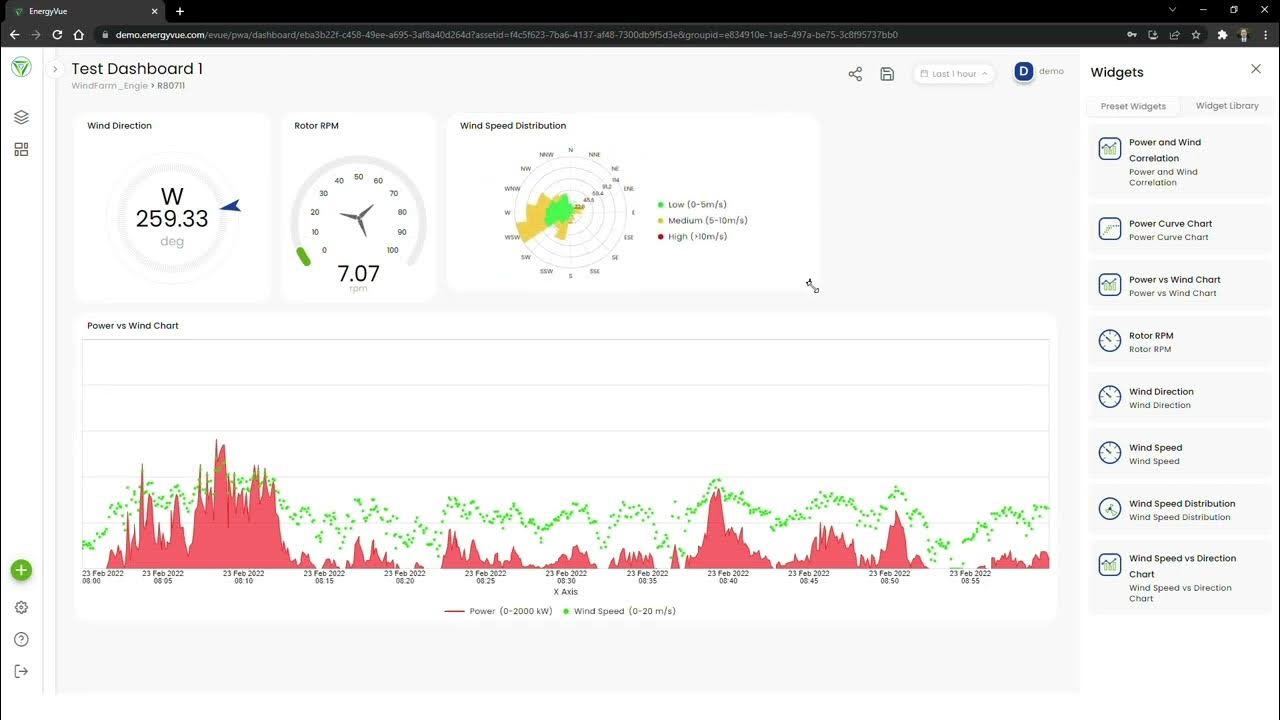1280x720 pixels.
Task: Click the Rotor RPM widget icon in library
Action: pyautogui.click(x=1110, y=341)
